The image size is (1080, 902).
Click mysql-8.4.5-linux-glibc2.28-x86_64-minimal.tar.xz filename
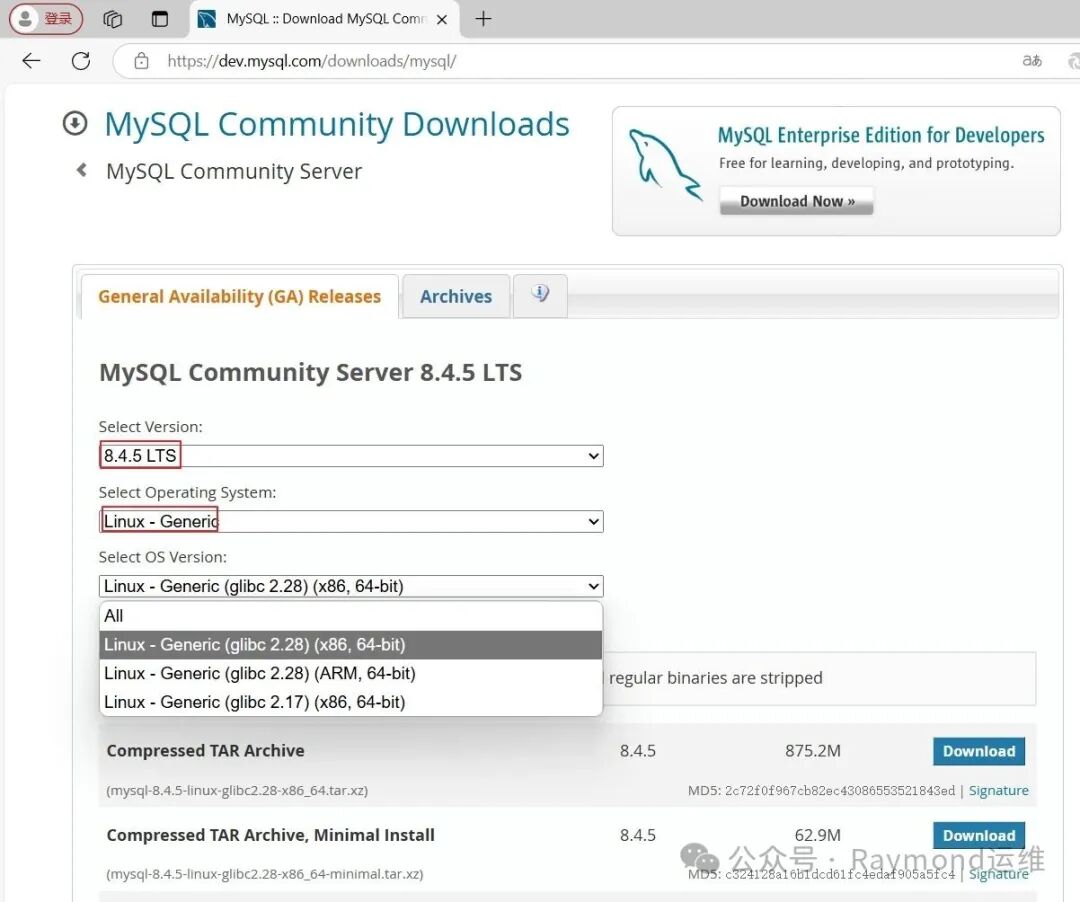pyautogui.click(x=264, y=874)
